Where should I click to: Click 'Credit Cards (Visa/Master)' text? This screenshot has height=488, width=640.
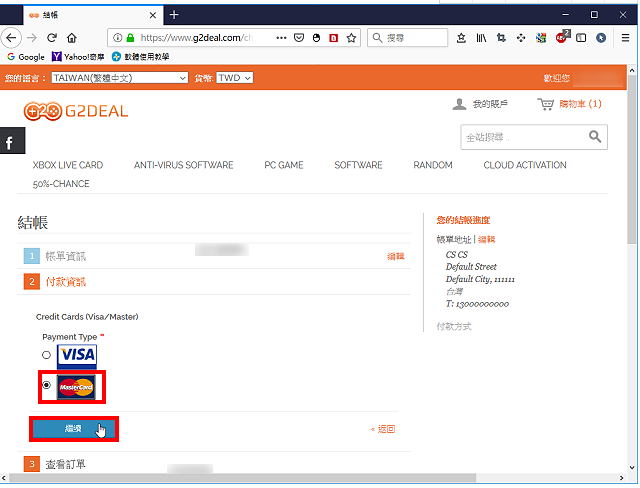(87, 317)
